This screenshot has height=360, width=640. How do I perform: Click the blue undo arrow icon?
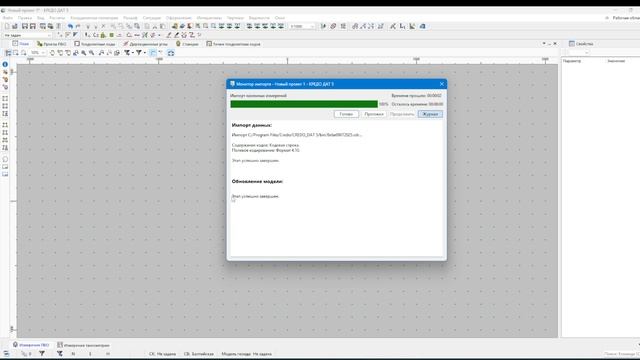70,26
